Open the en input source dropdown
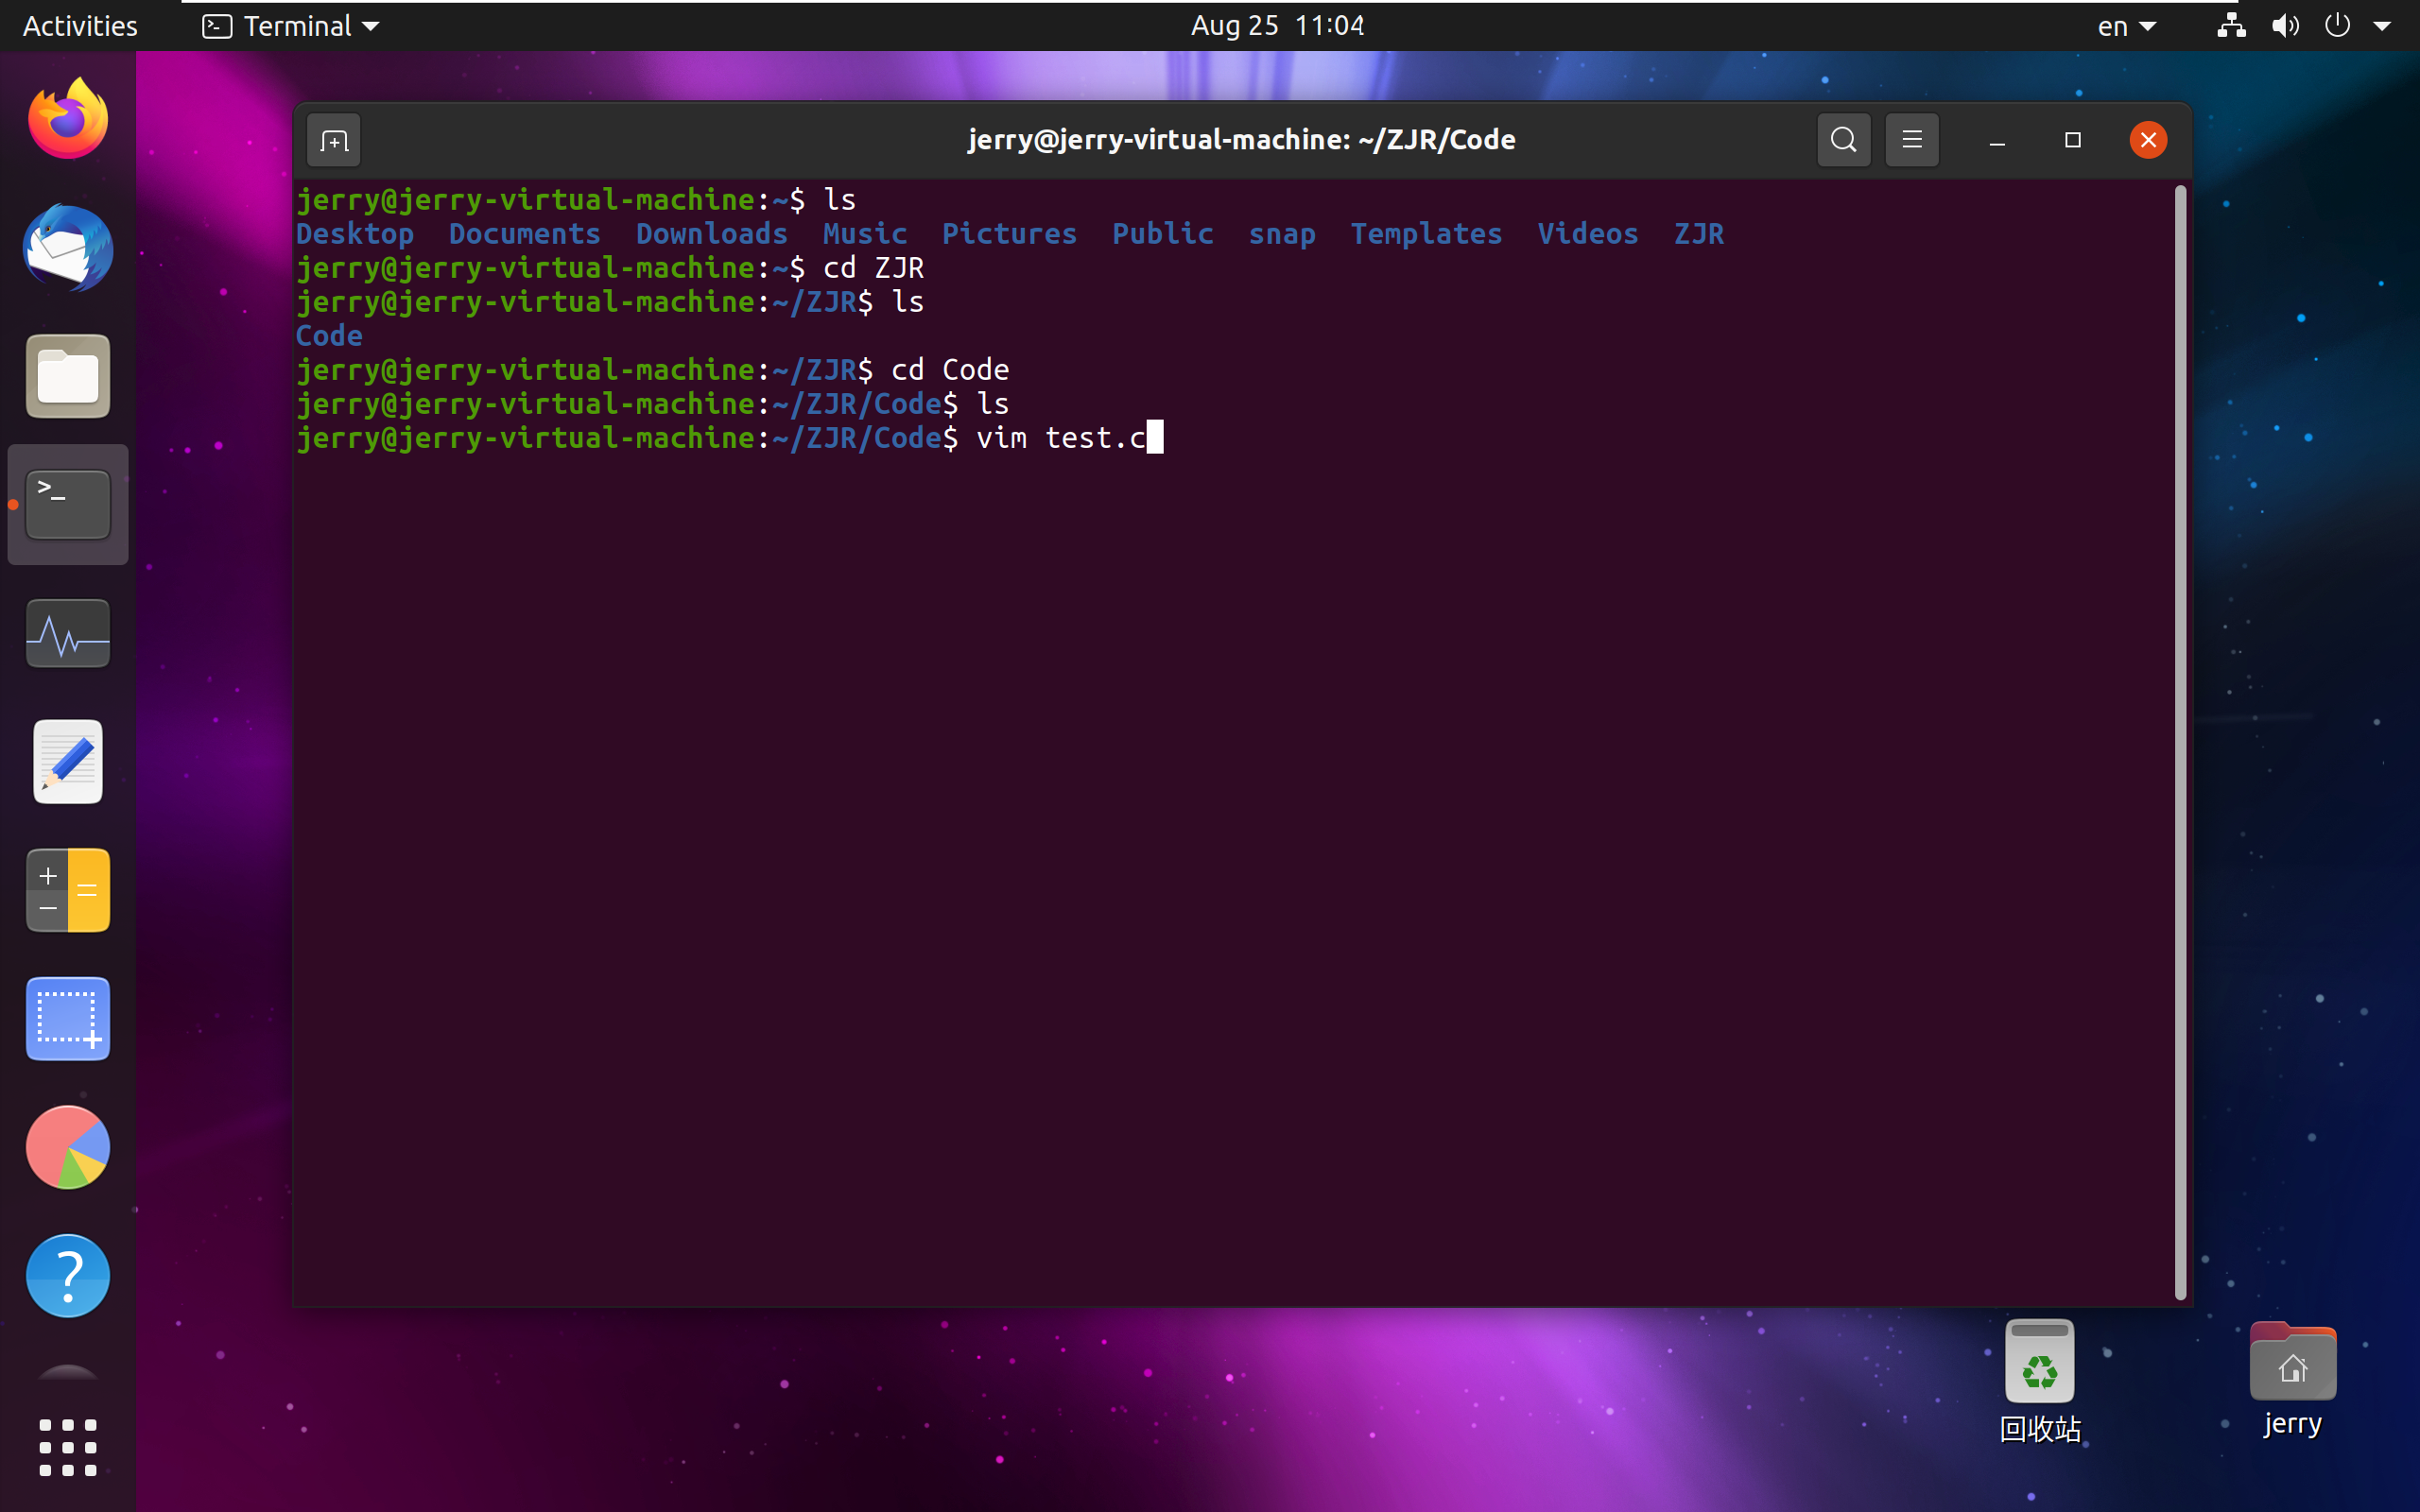The image size is (2420, 1512). pyautogui.click(x=2125, y=26)
